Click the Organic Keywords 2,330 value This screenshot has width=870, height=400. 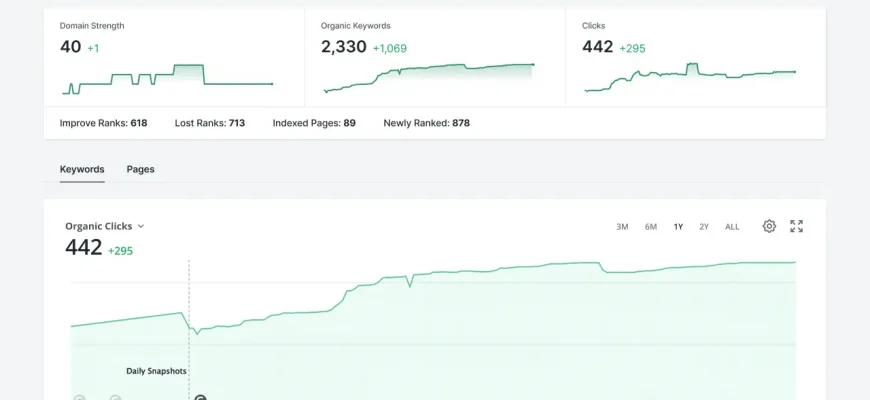coord(344,47)
